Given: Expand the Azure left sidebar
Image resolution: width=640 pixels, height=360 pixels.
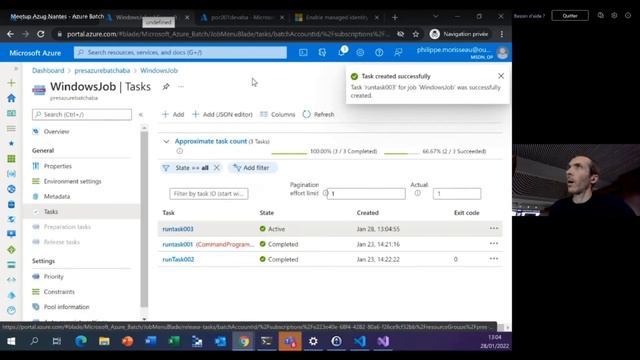Looking at the screenshot, I should (16, 69).
